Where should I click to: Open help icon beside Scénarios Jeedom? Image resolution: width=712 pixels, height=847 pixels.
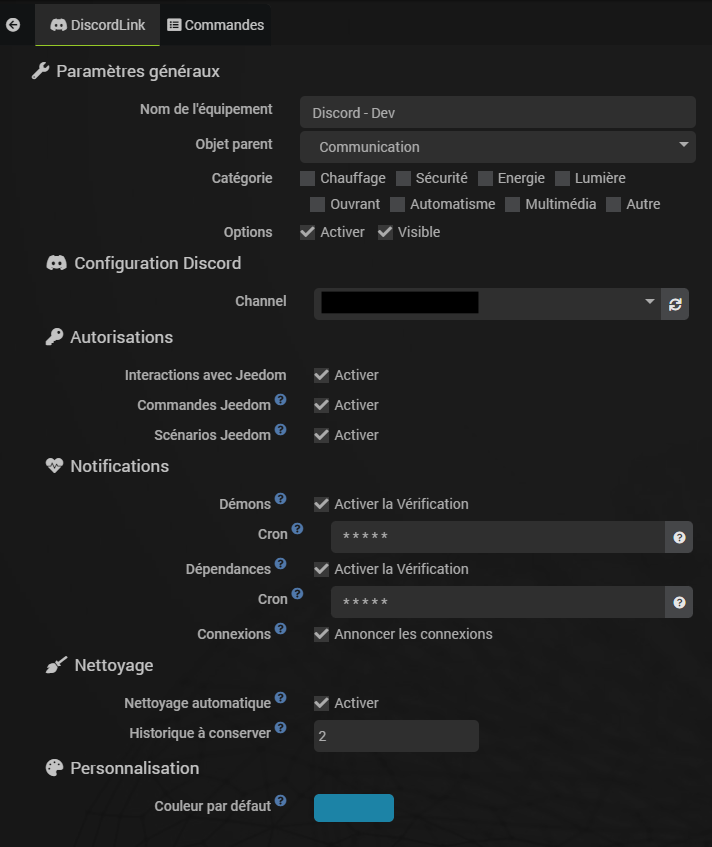tap(280, 430)
